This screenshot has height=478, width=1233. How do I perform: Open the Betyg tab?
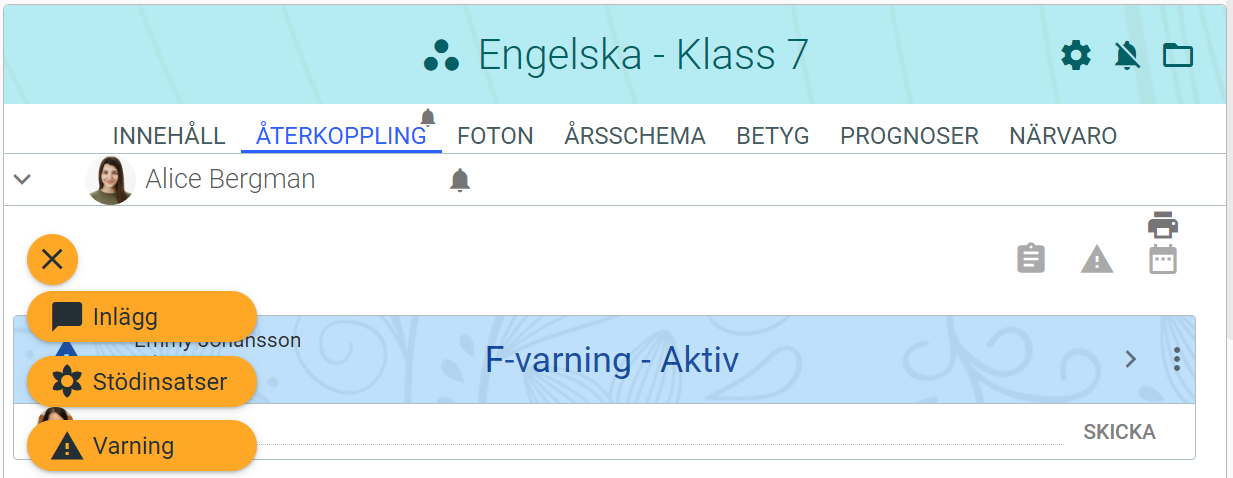(x=772, y=136)
